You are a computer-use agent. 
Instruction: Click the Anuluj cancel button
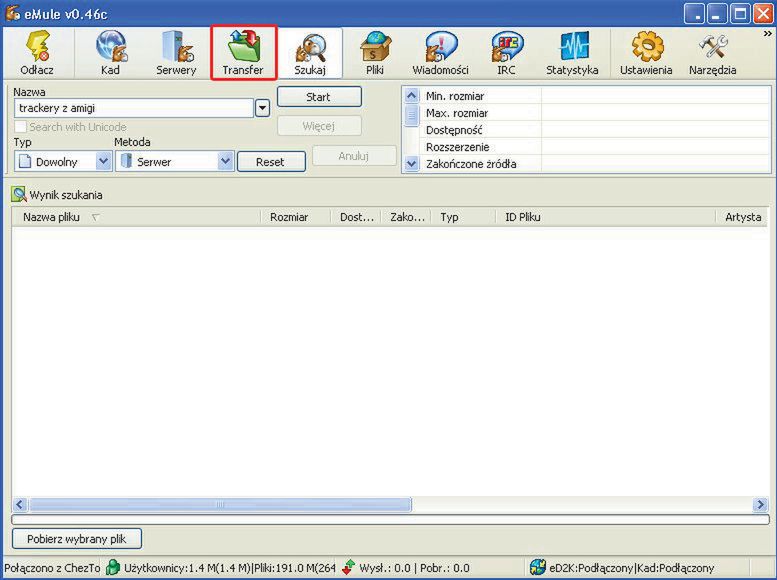(x=354, y=156)
